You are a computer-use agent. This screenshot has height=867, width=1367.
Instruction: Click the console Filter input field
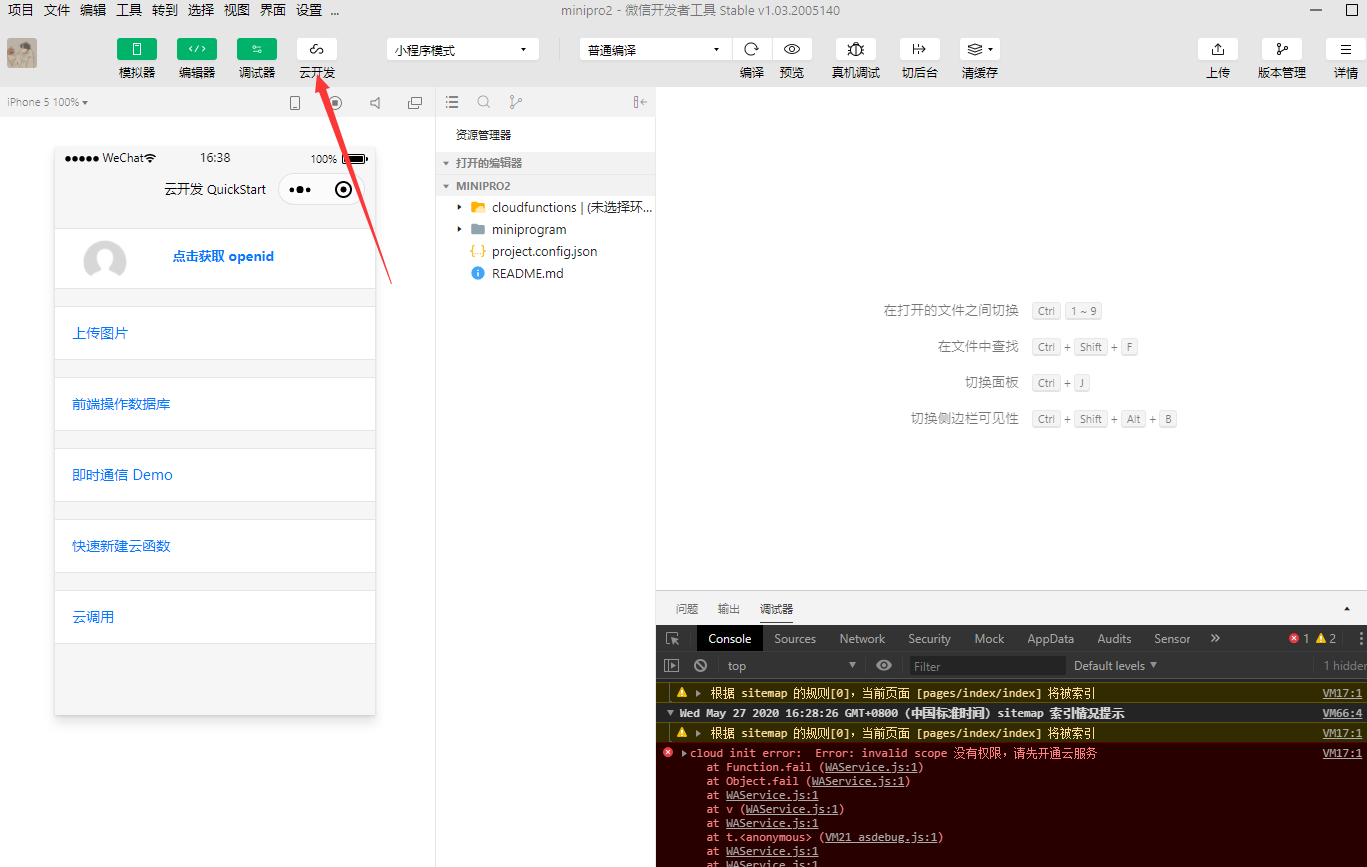(x=987, y=666)
